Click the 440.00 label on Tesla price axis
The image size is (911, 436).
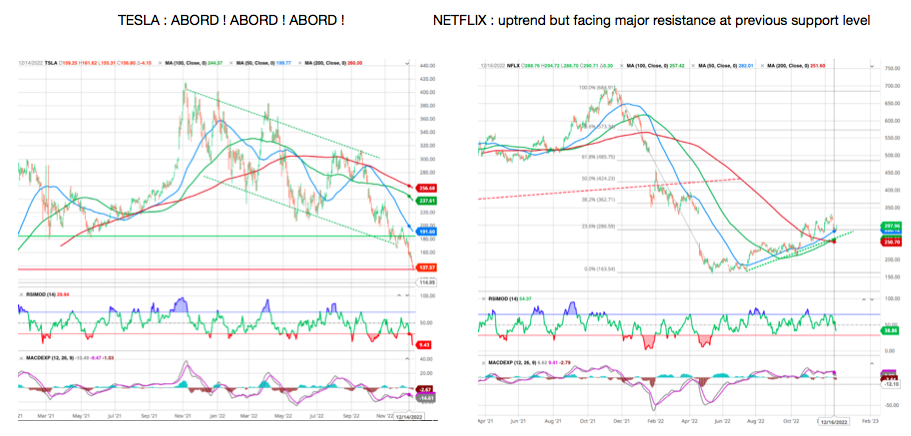click(x=427, y=65)
